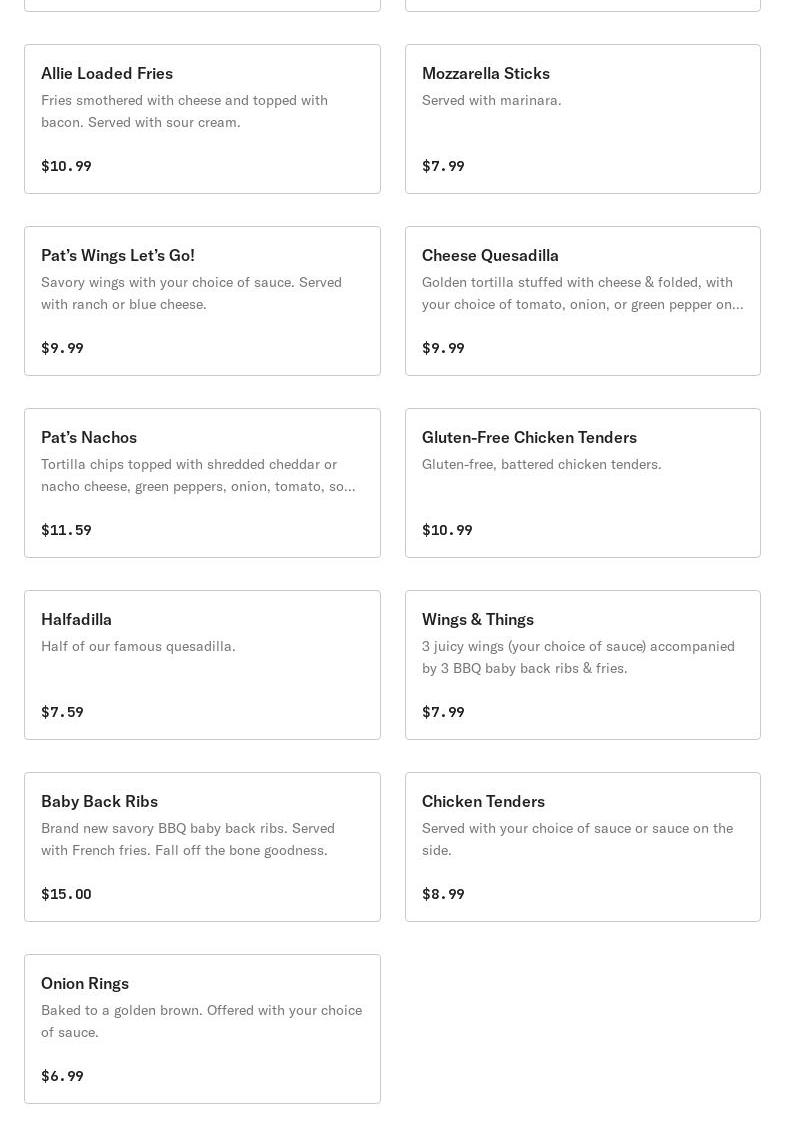Open the Allie Loaded Fries menu item
The image size is (785, 1124).
click(202, 119)
